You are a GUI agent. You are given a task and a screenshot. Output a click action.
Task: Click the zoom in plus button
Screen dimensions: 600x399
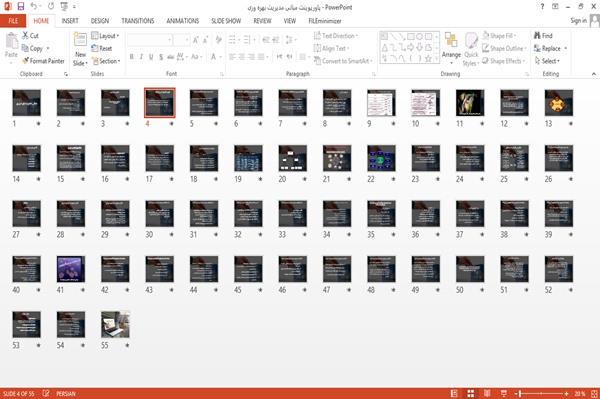point(566,393)
